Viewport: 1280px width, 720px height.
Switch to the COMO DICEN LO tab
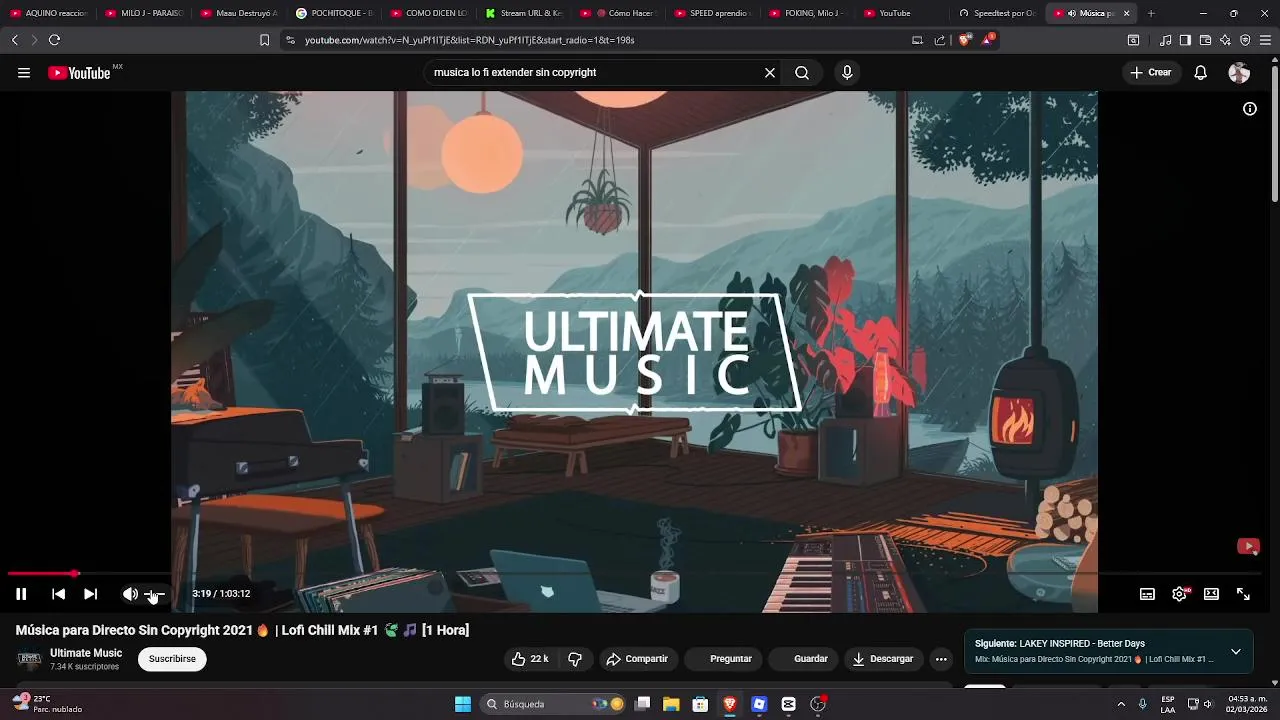pyautogui.click(x=428, y=13)
